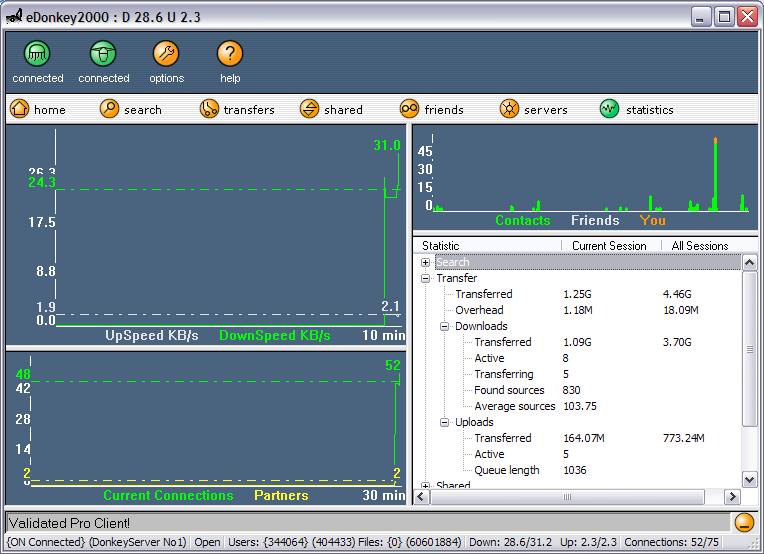Click the shared arrows icon
The width and height of the screenshot is (764, 554).
click(x=309, y=108)
